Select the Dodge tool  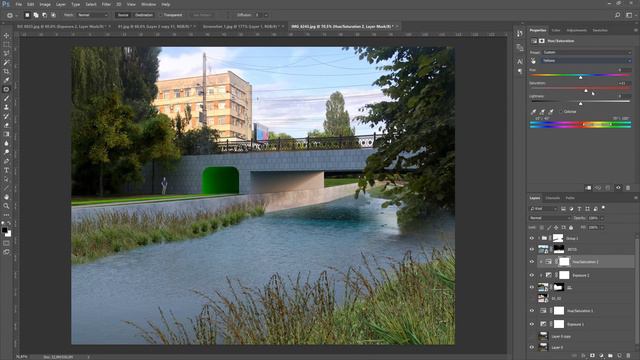click(x=6, y=152)
